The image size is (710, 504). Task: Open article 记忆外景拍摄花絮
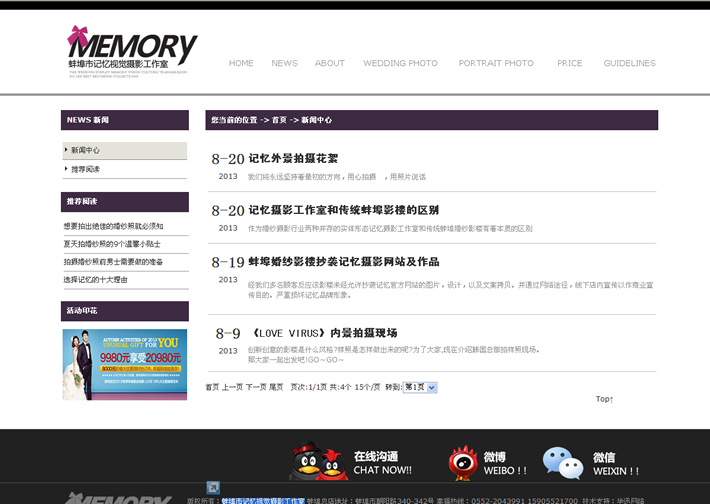click(x=292, y=158)
